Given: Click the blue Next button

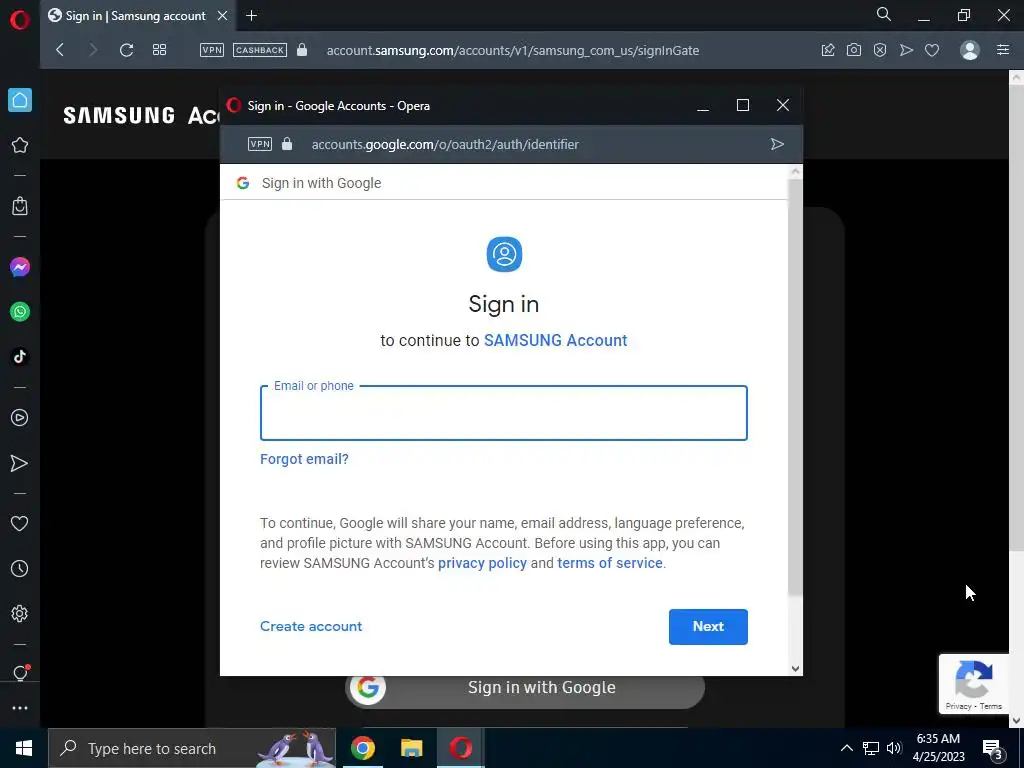Looking at the screenshot, I should 708,627.
